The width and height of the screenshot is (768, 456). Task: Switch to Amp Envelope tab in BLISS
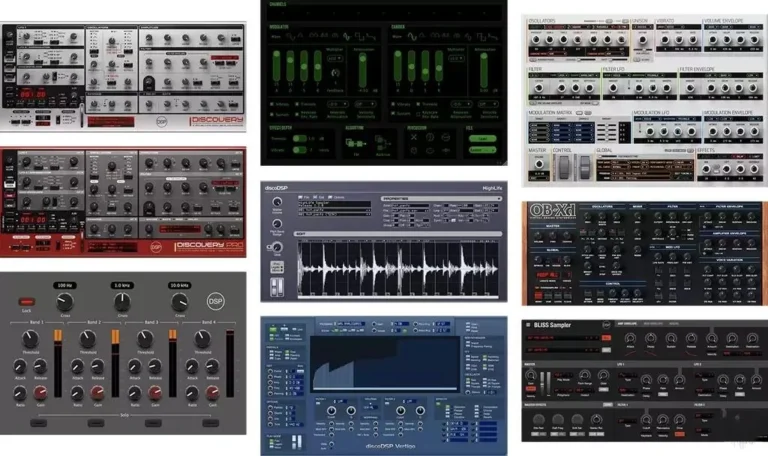pos(627,324)
